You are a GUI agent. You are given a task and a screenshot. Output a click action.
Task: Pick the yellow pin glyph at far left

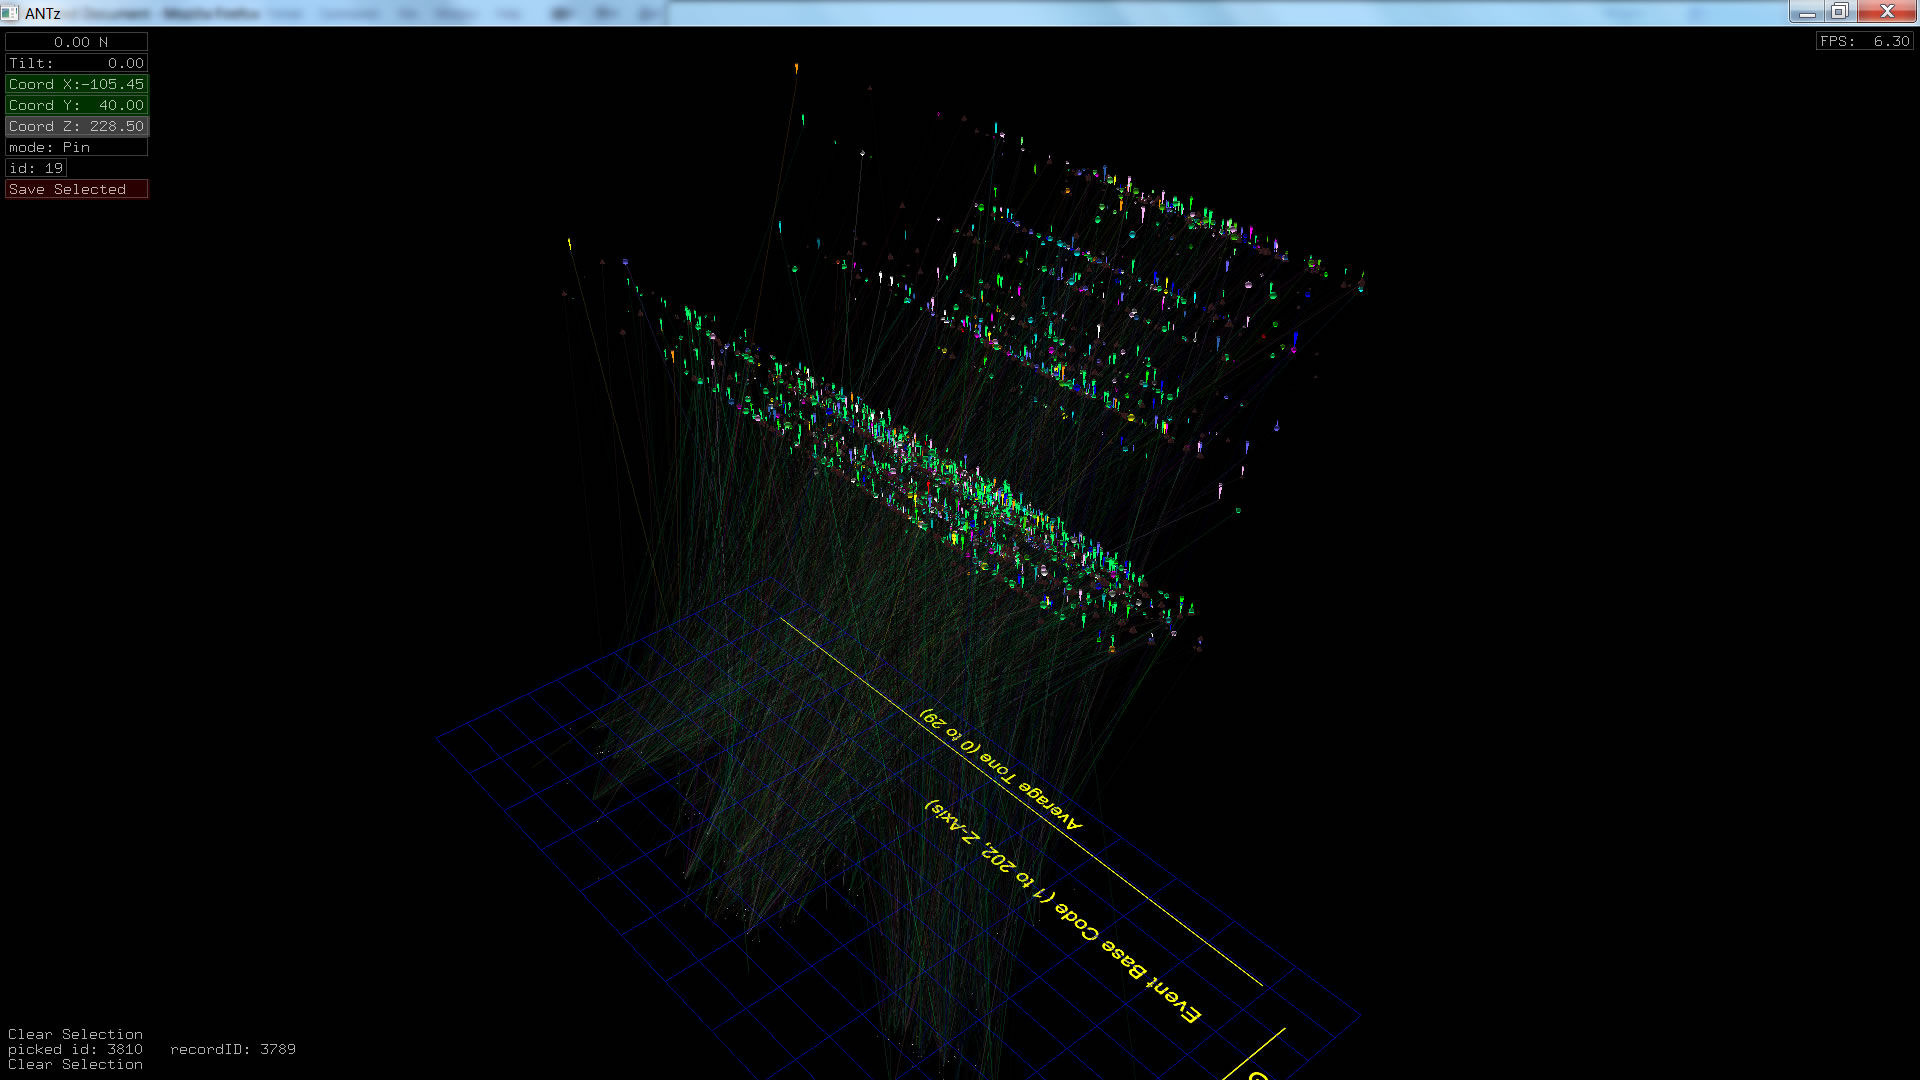(569, 243)
